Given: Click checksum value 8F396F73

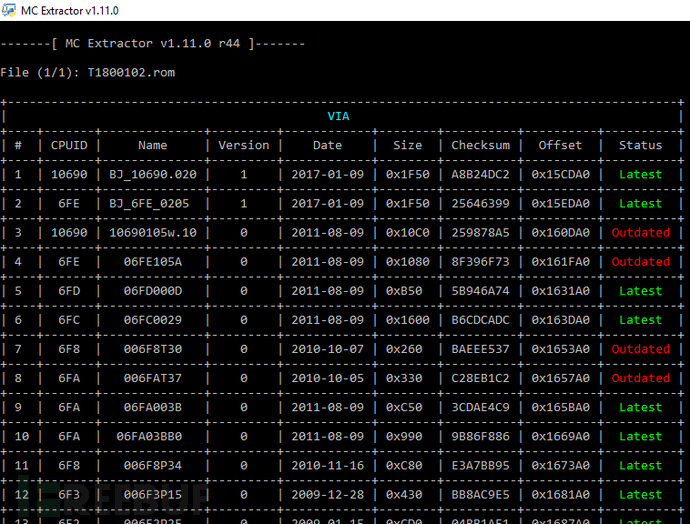Looking at the screenshot, I should [x=481, y=262].
